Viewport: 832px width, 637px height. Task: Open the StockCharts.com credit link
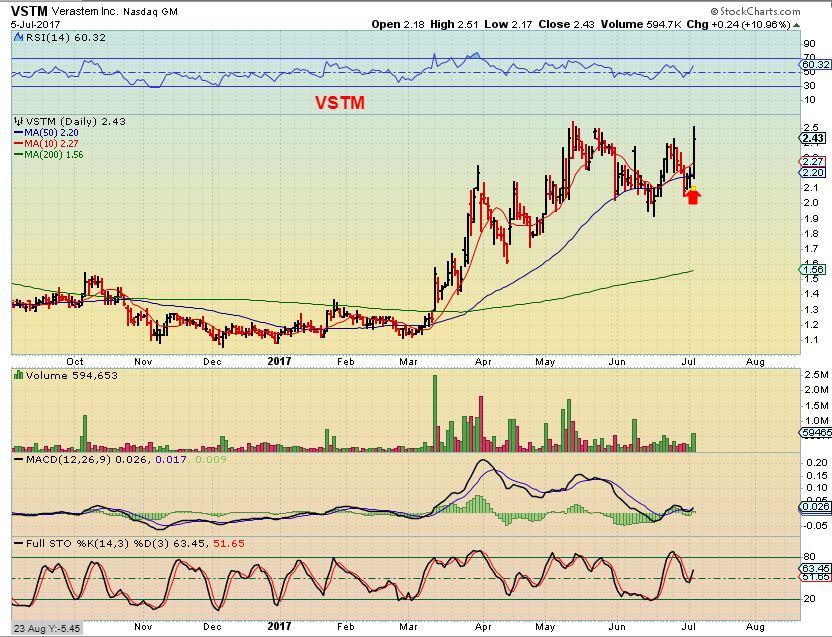point(755,11)
